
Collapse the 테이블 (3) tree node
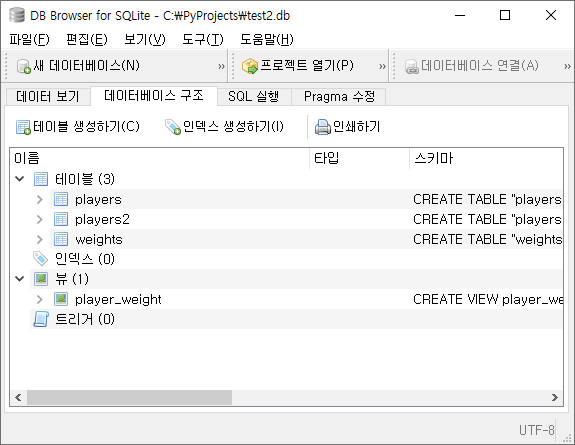point(20,179)
